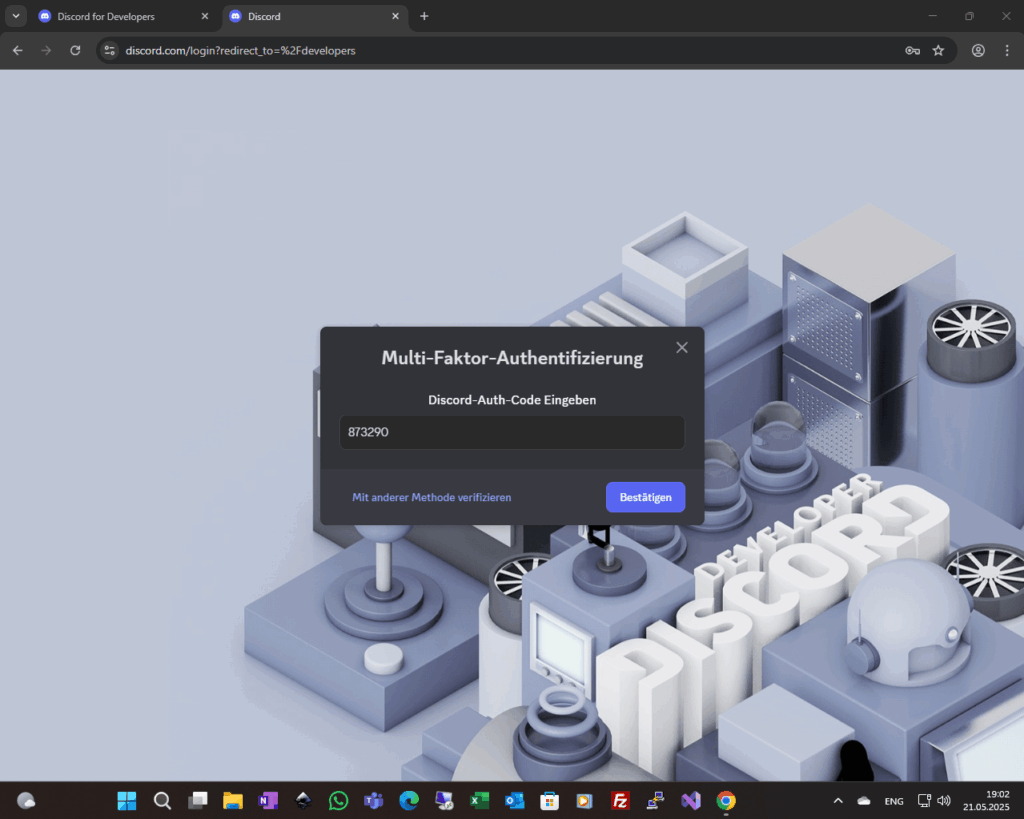Open the tab search dropdown arrow

tap(16, 16)
